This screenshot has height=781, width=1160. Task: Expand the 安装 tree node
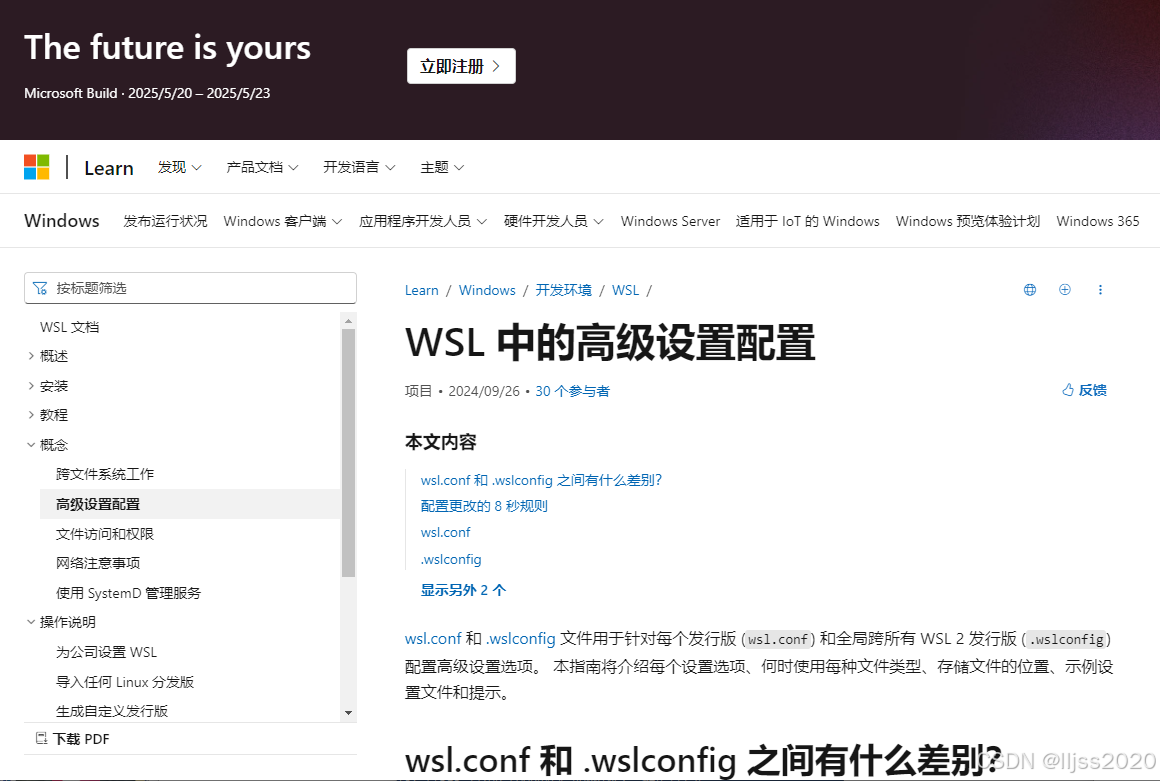(x=31, y=385)
